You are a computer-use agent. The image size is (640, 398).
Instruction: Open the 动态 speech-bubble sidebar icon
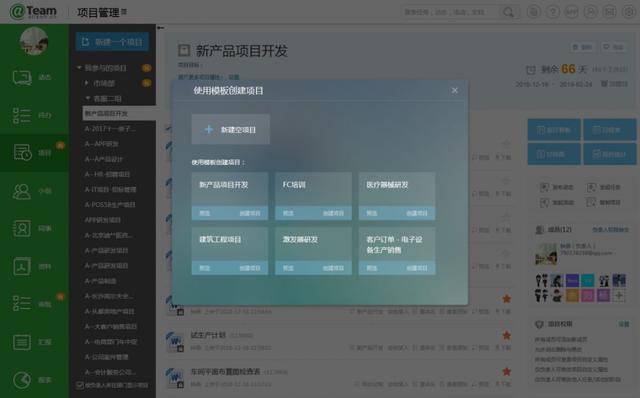click(x=22, y=77)
